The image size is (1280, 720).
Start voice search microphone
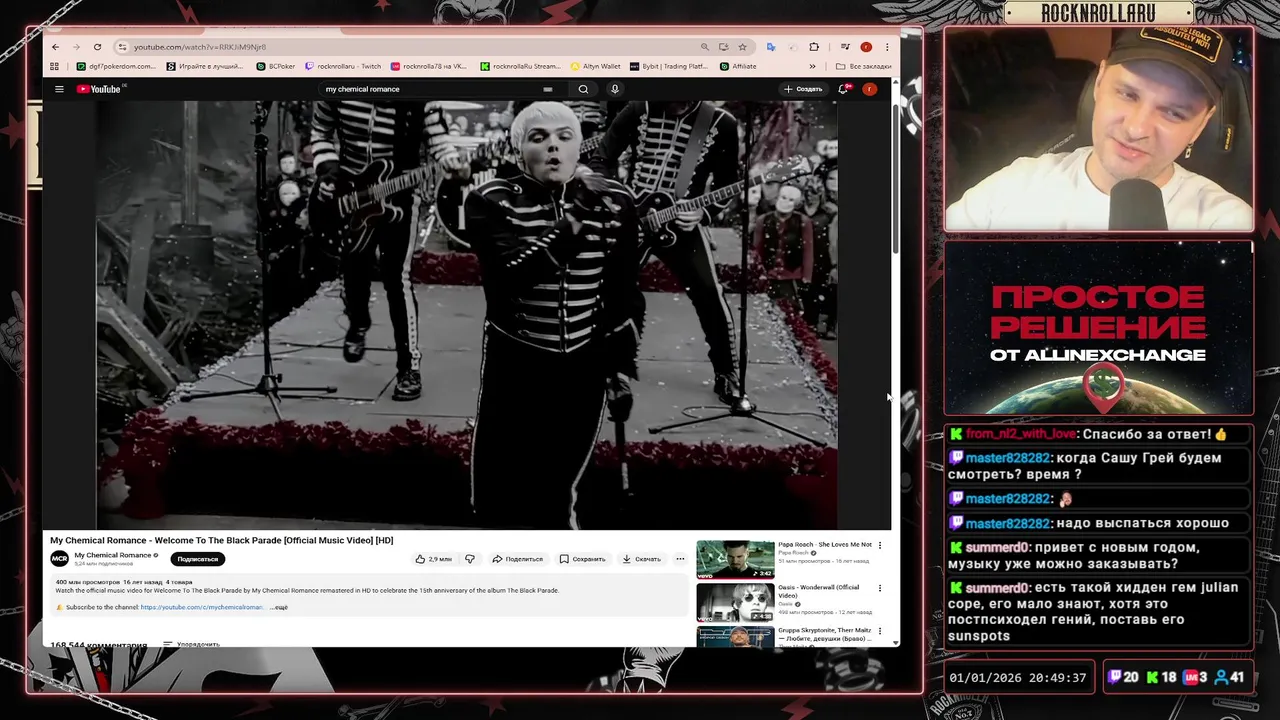click(x=614, y=89)
